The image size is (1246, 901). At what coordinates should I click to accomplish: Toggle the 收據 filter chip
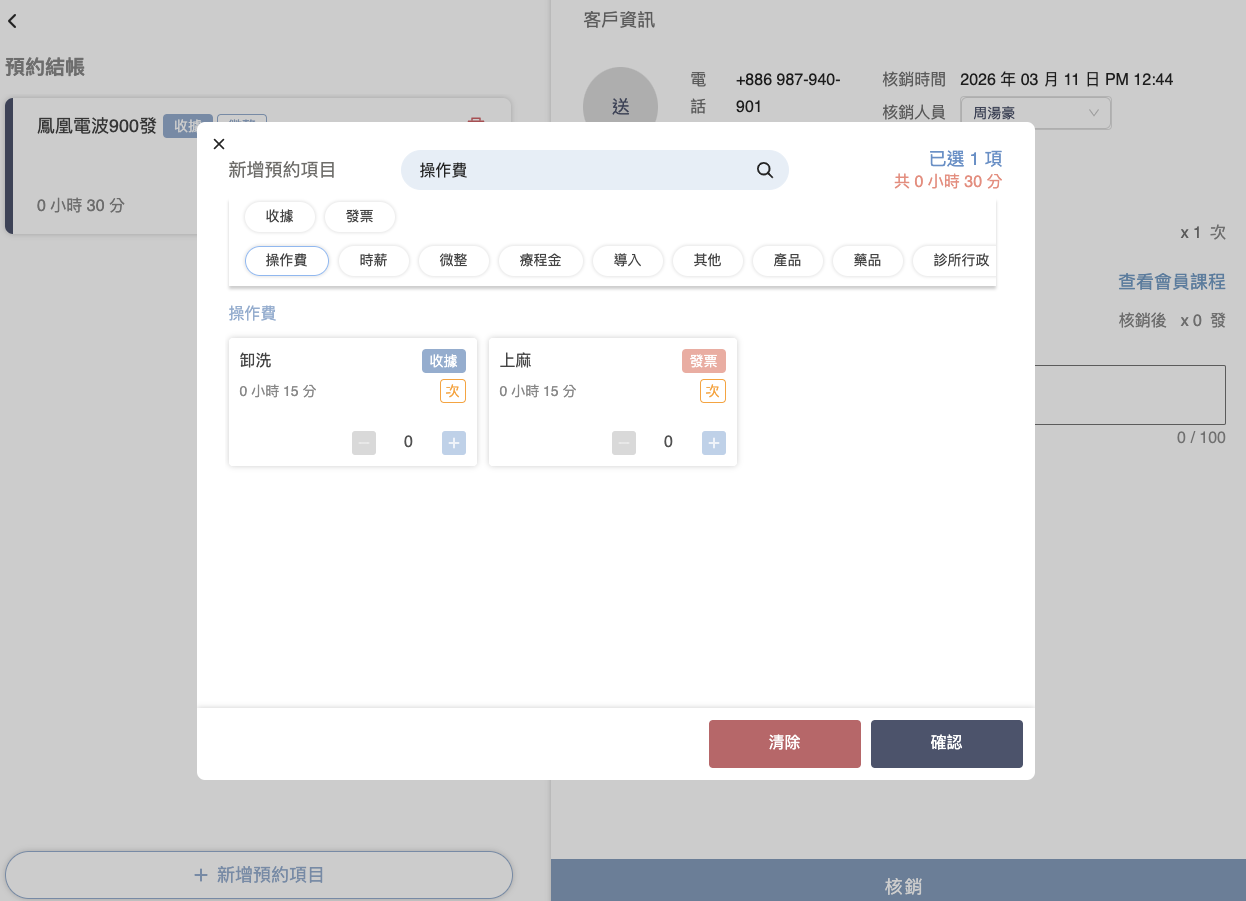280,217
